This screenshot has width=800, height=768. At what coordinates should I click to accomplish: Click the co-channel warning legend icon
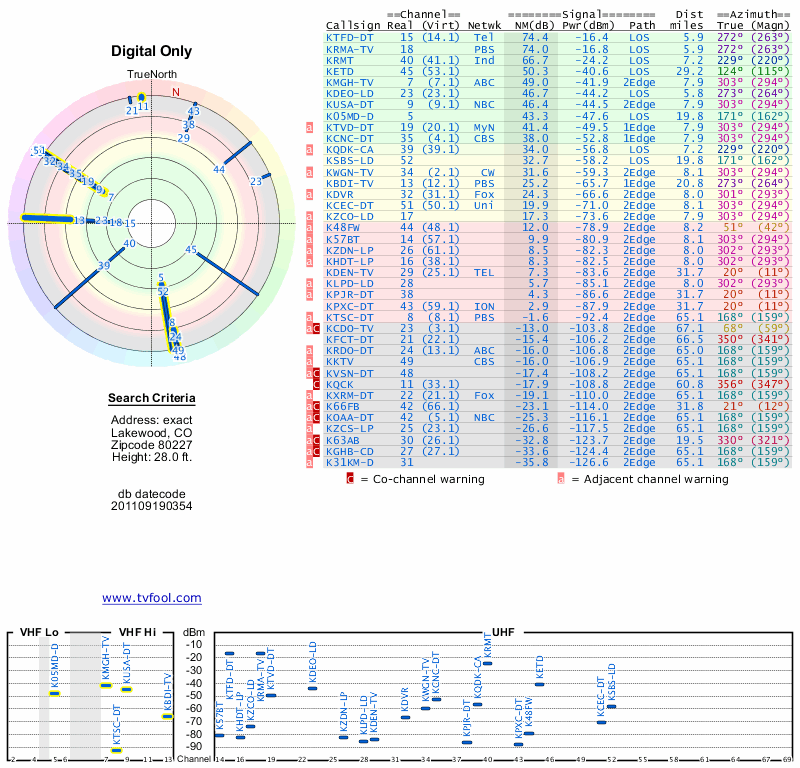(350, 479)
